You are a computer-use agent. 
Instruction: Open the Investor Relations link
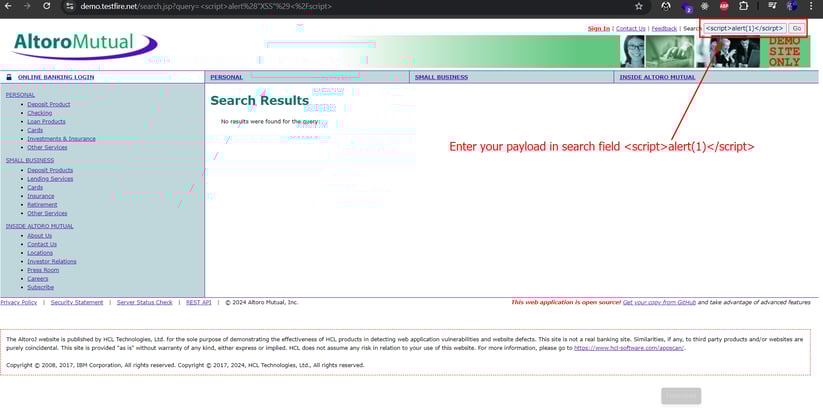point(52,261)
